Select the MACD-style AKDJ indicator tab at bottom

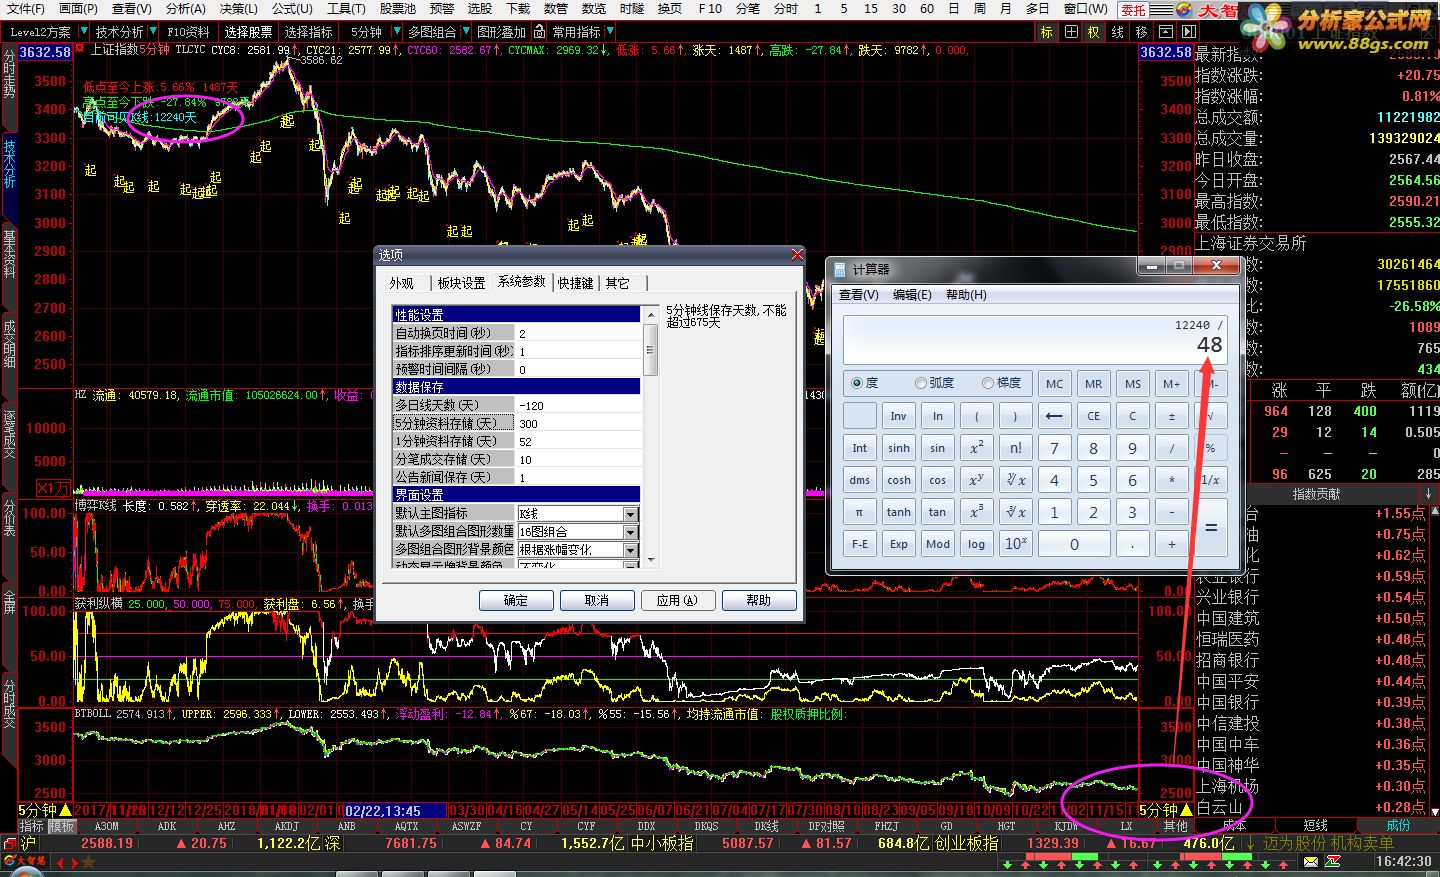286,826
